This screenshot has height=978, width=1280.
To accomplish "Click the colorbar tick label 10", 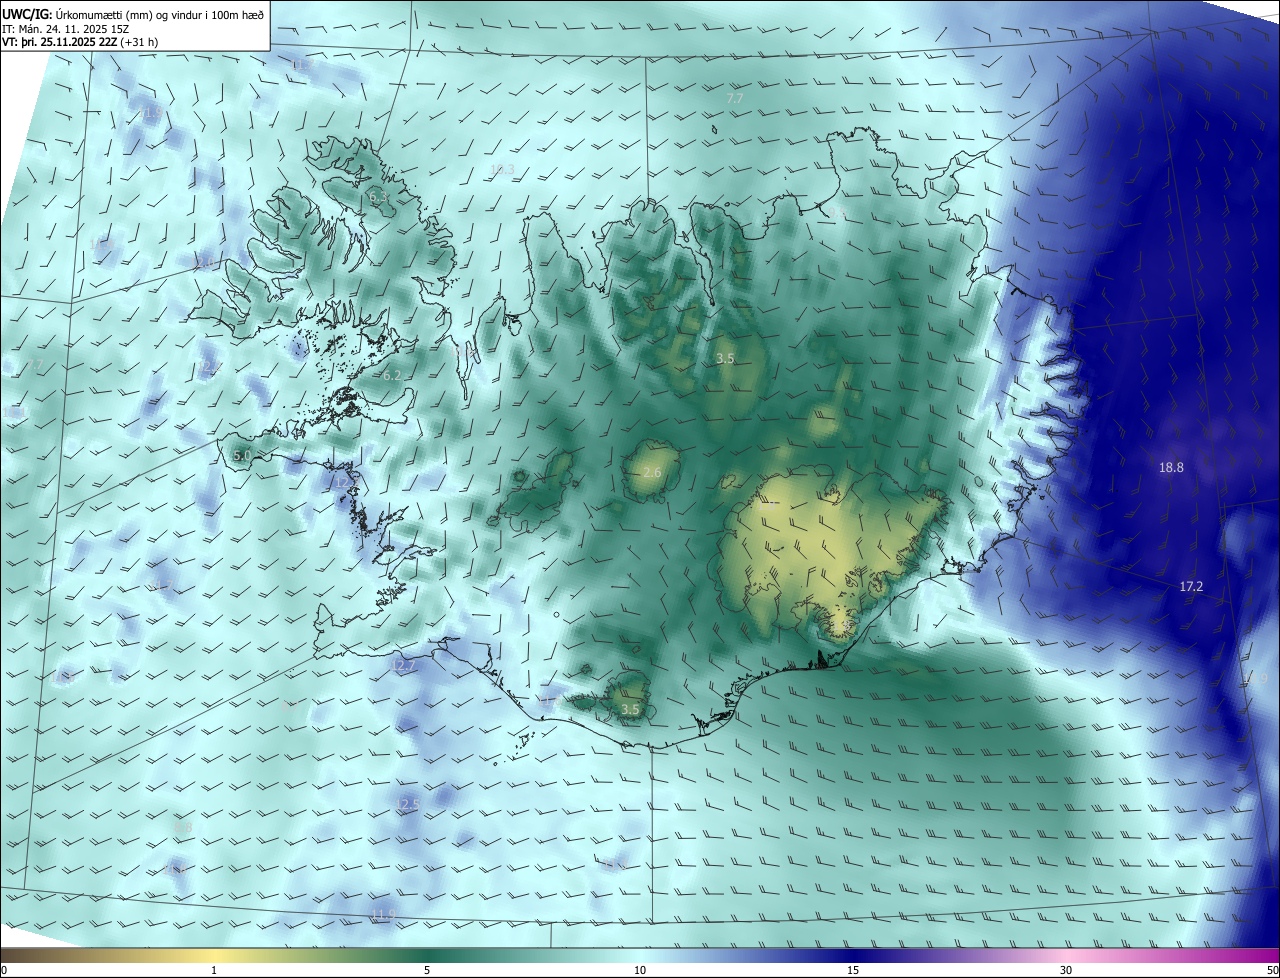I will [640, 970].
